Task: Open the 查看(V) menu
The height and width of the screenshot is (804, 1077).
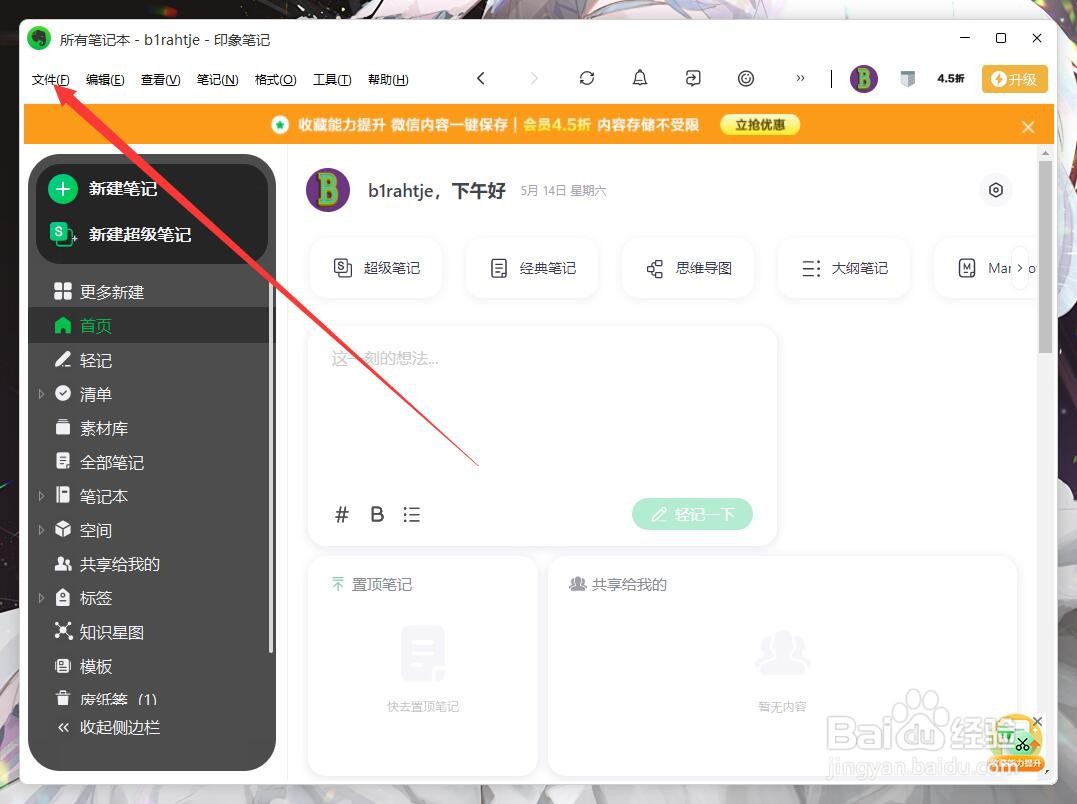Action: pos(160,80)
